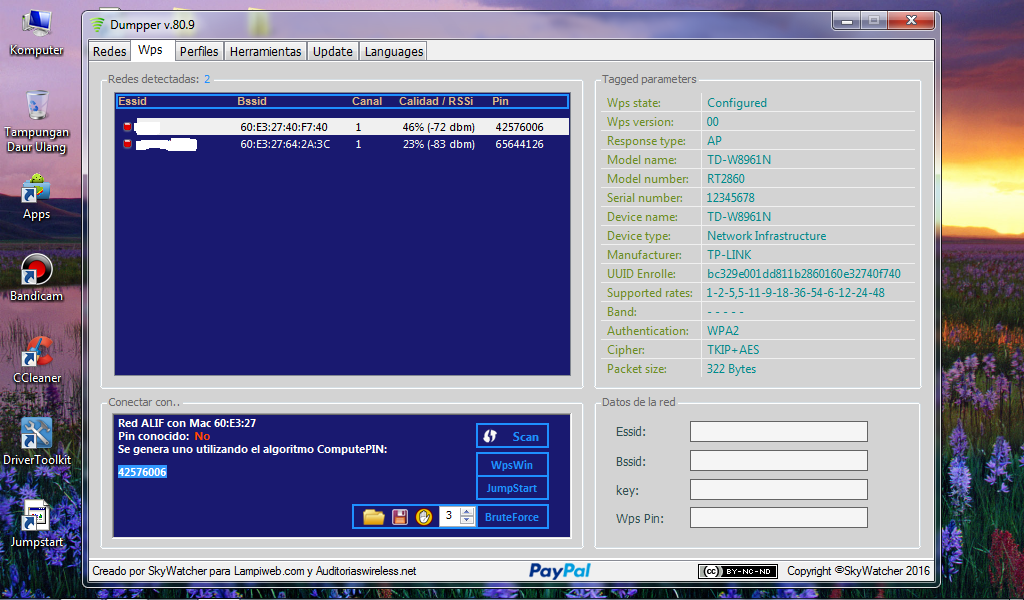Click the UUID Enrolle value bc329e001dd...
The image size is (1024, 600).
(803, 274)
